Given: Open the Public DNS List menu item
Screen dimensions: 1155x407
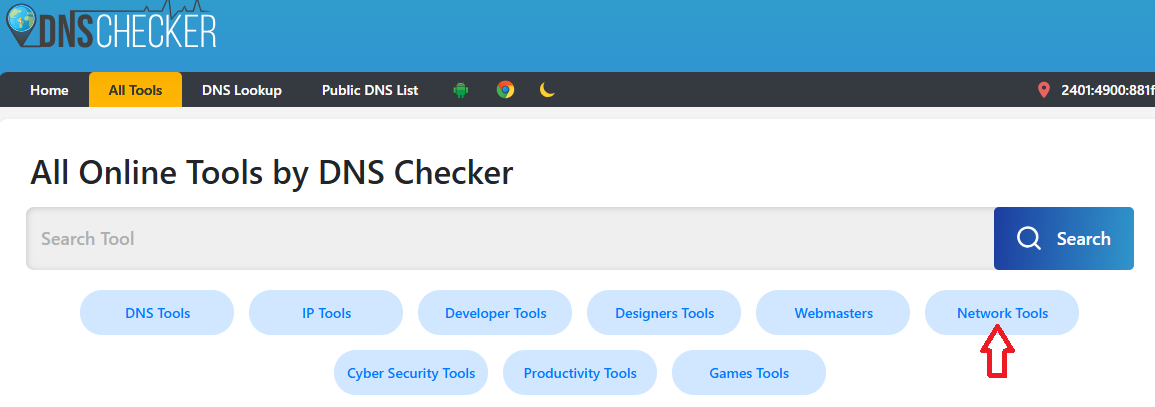Looking at the screenshot, I should coord(370,90).
